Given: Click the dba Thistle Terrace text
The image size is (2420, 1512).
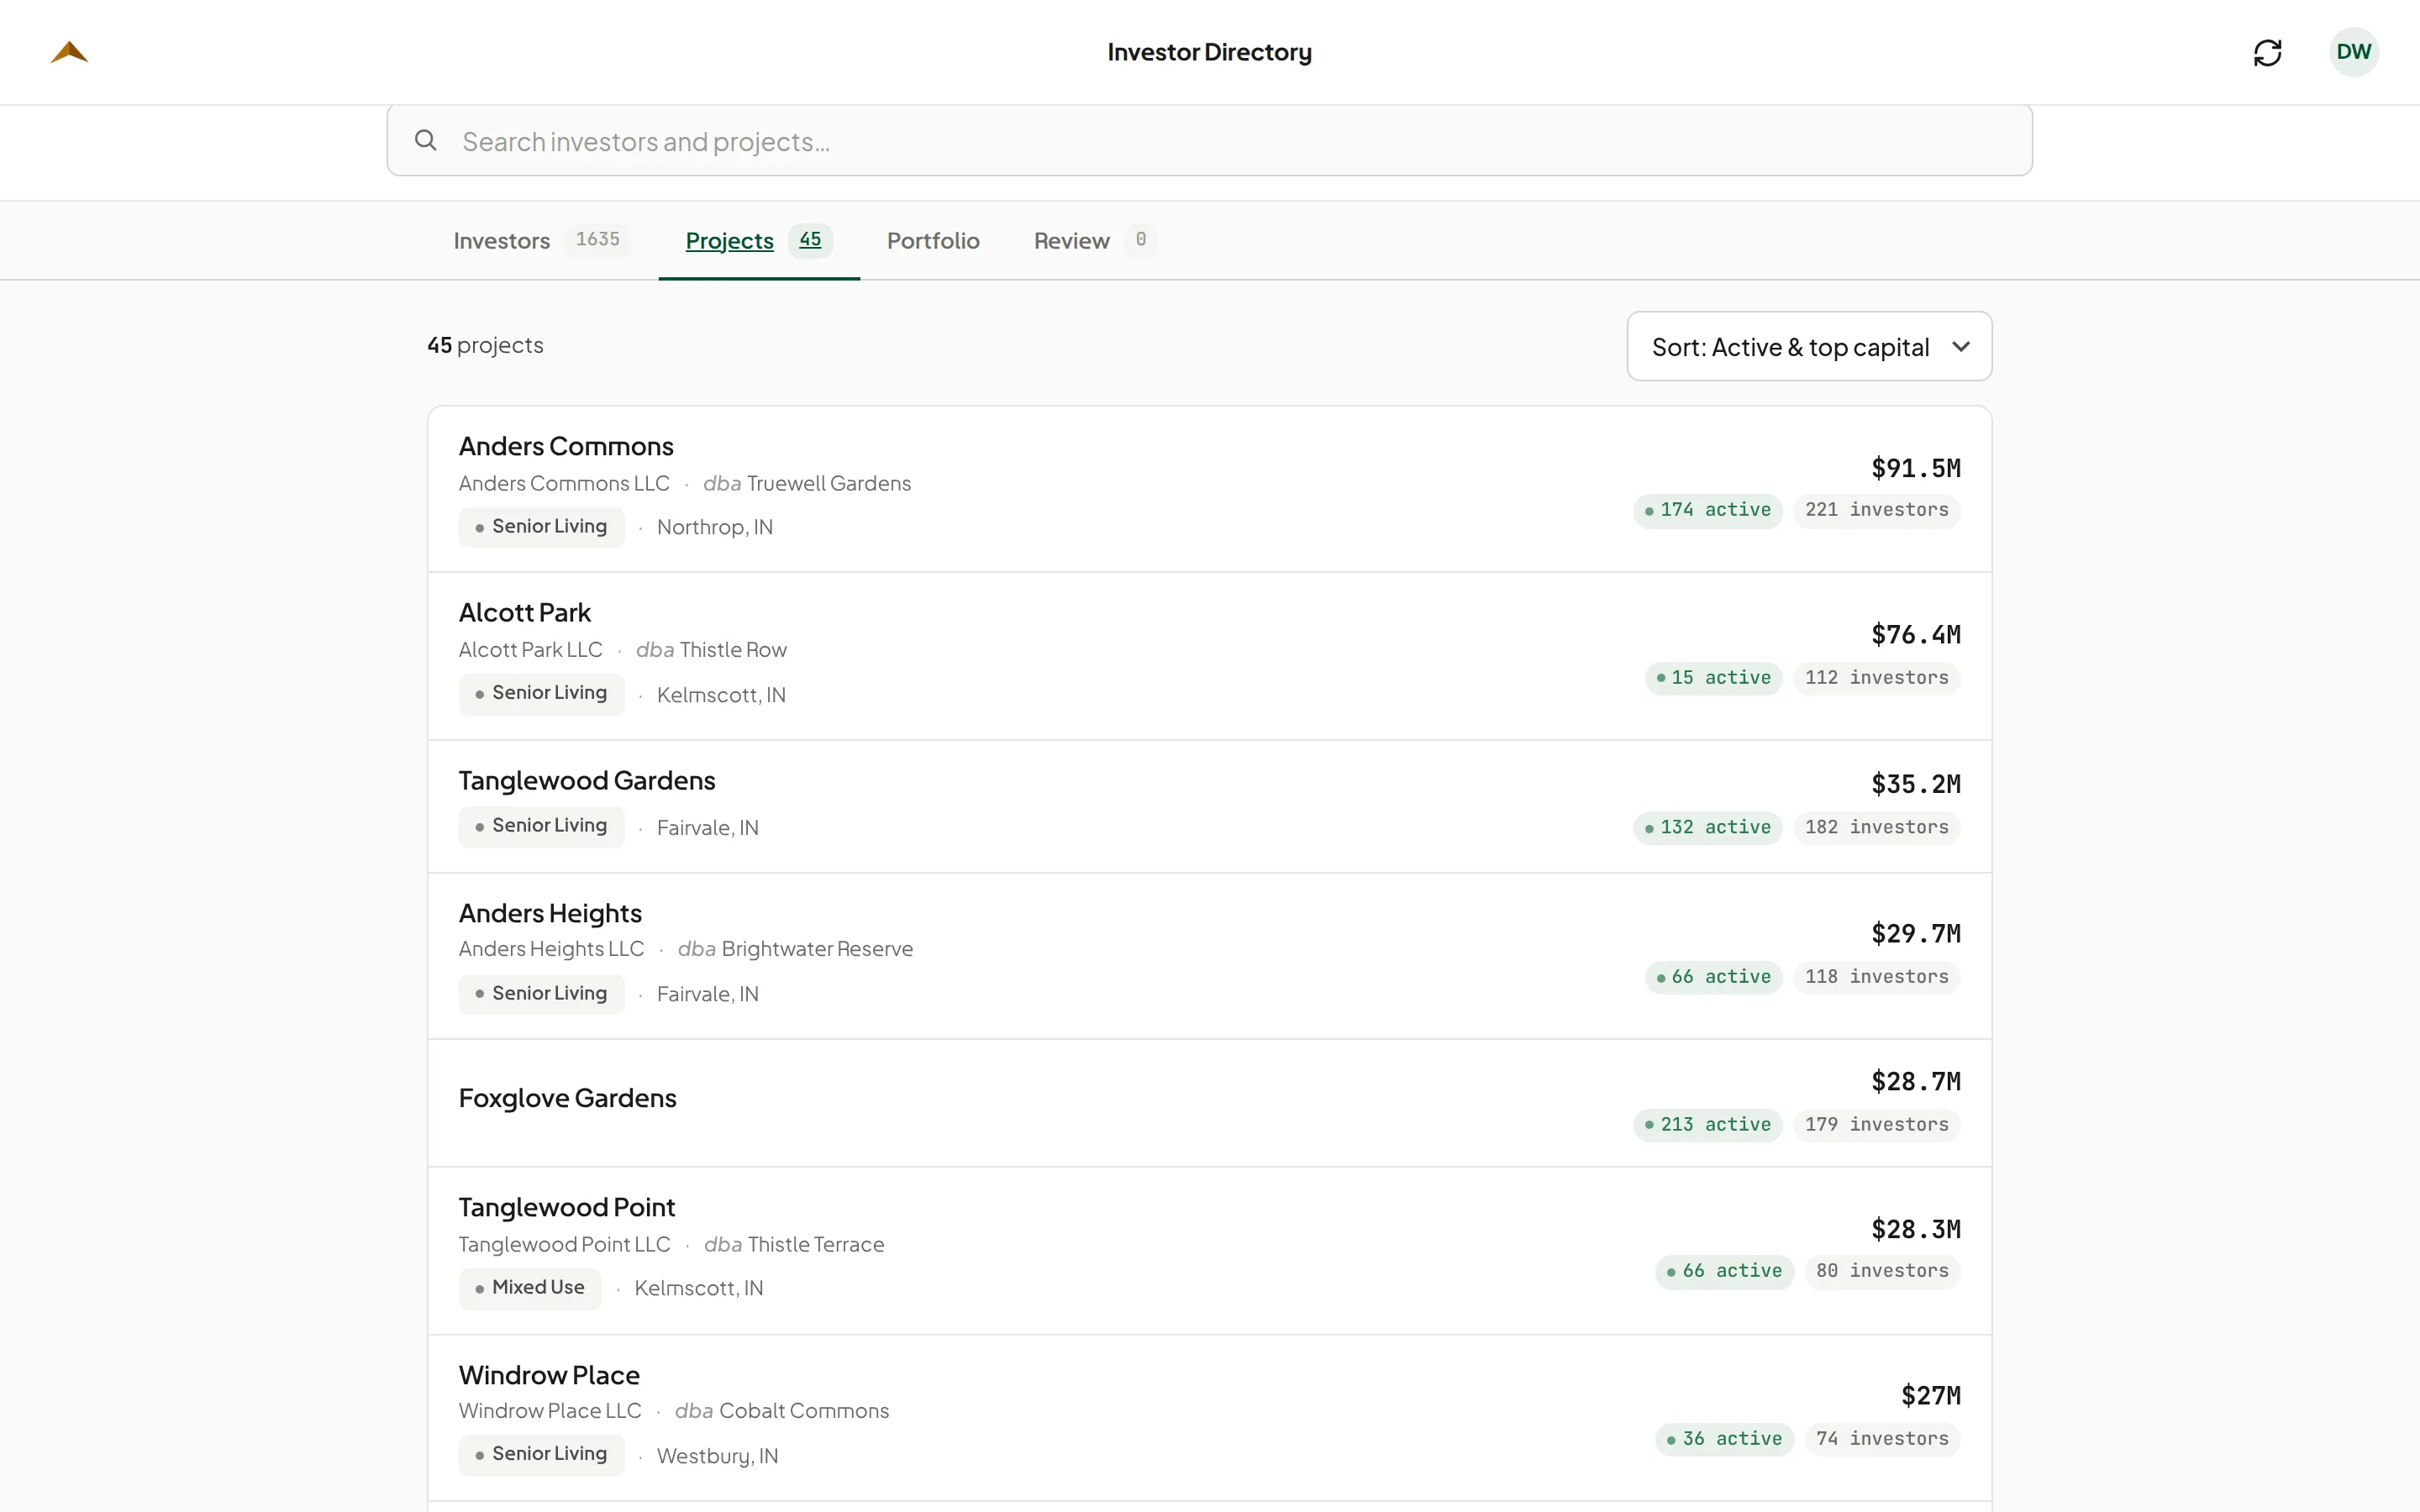Looking at the screenshot, I should click(794, 1245).
